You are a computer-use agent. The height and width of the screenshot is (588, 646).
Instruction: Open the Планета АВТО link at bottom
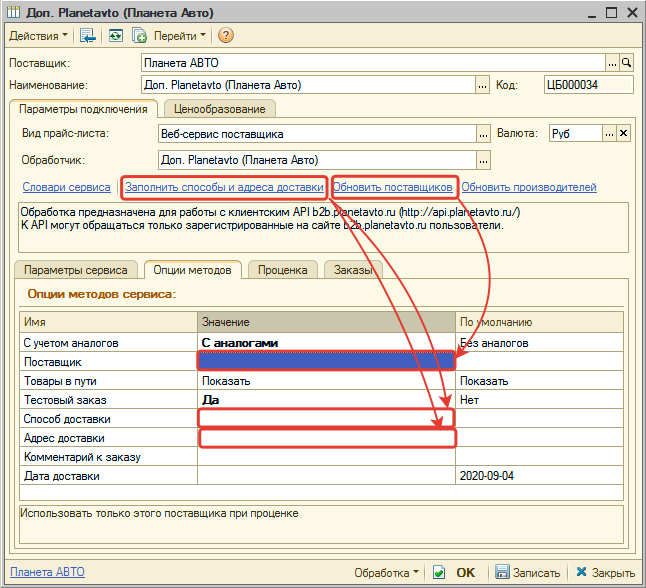point(47,572)
